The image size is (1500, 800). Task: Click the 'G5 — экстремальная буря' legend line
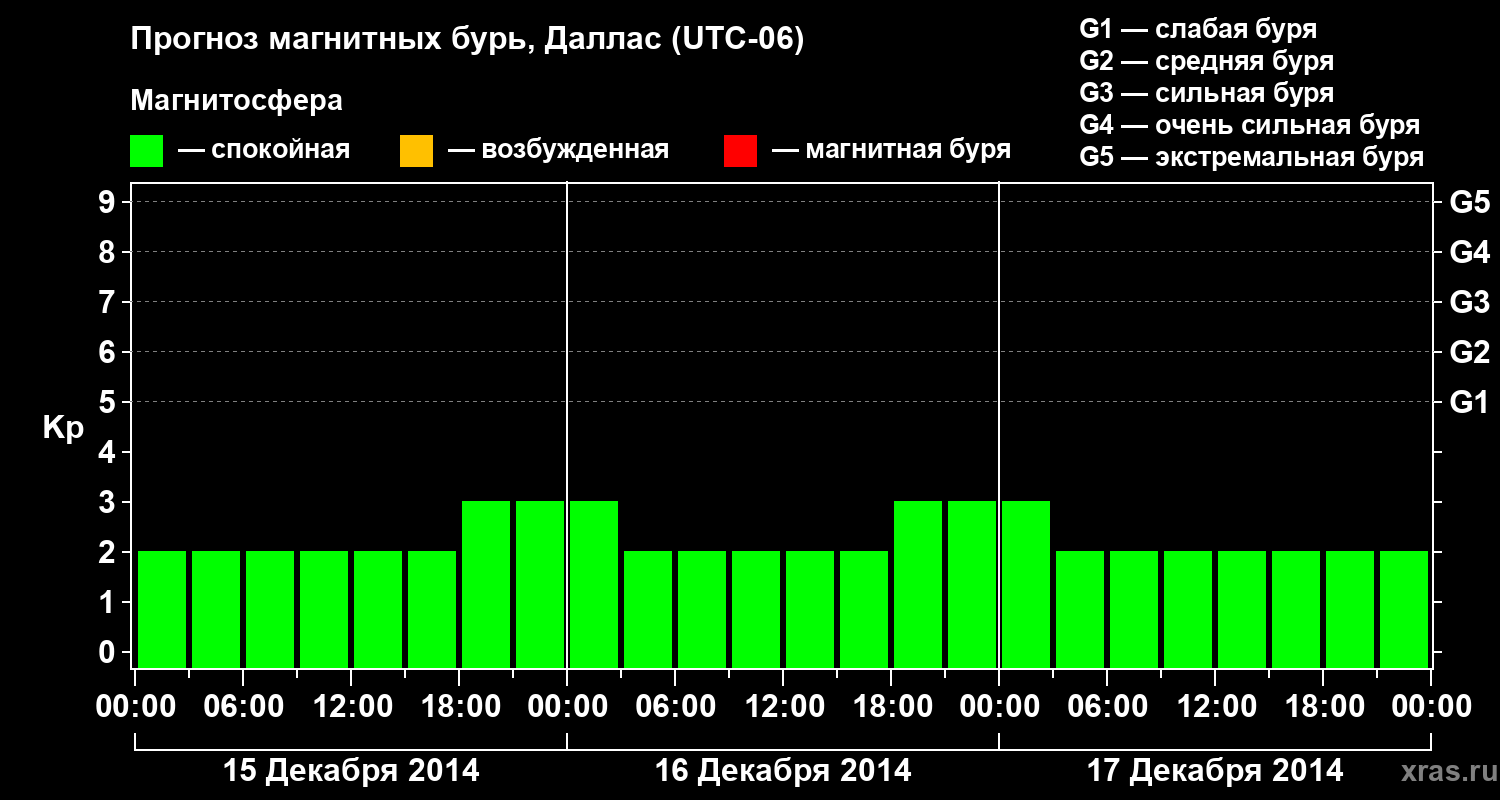pos(1252,157)
